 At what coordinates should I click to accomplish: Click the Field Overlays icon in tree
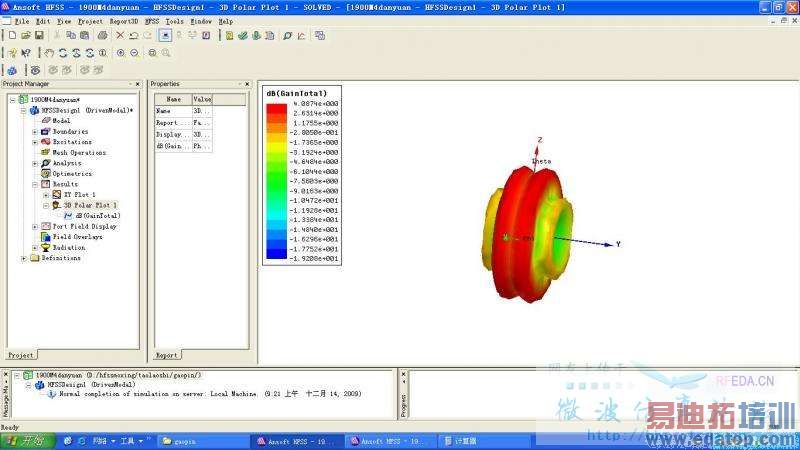pyautogui.click(x=45, y=237)
